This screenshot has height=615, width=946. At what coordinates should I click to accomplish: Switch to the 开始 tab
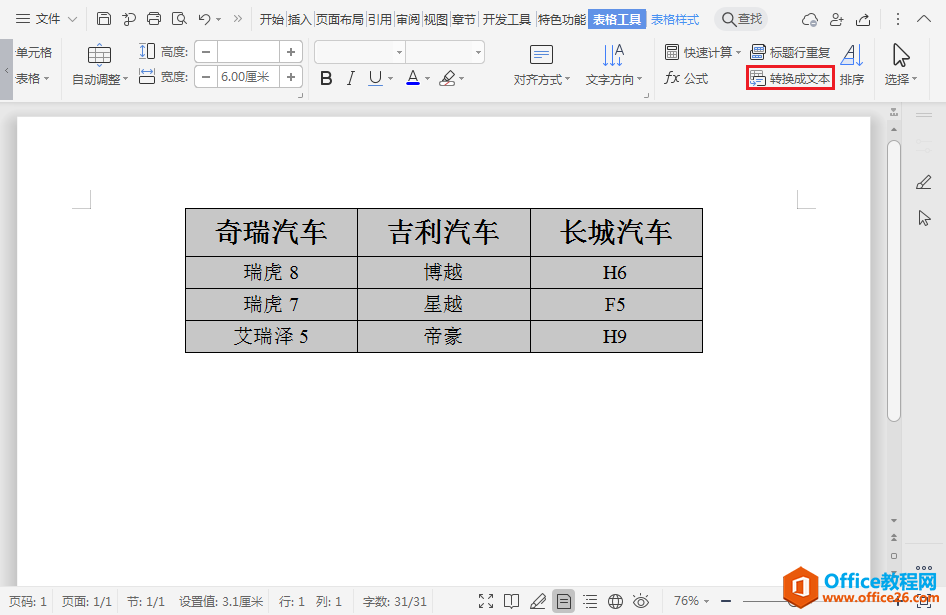click(271, 20)
